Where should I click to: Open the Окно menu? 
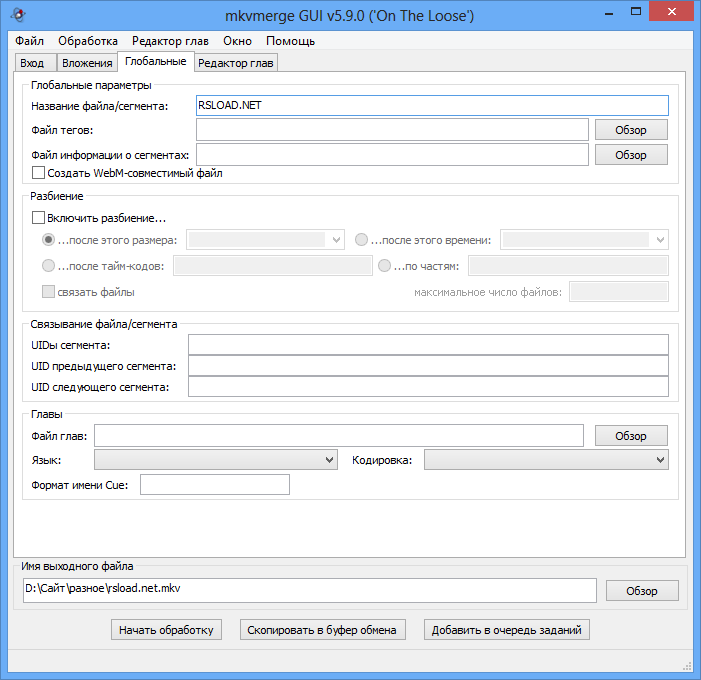pos(237,41)
